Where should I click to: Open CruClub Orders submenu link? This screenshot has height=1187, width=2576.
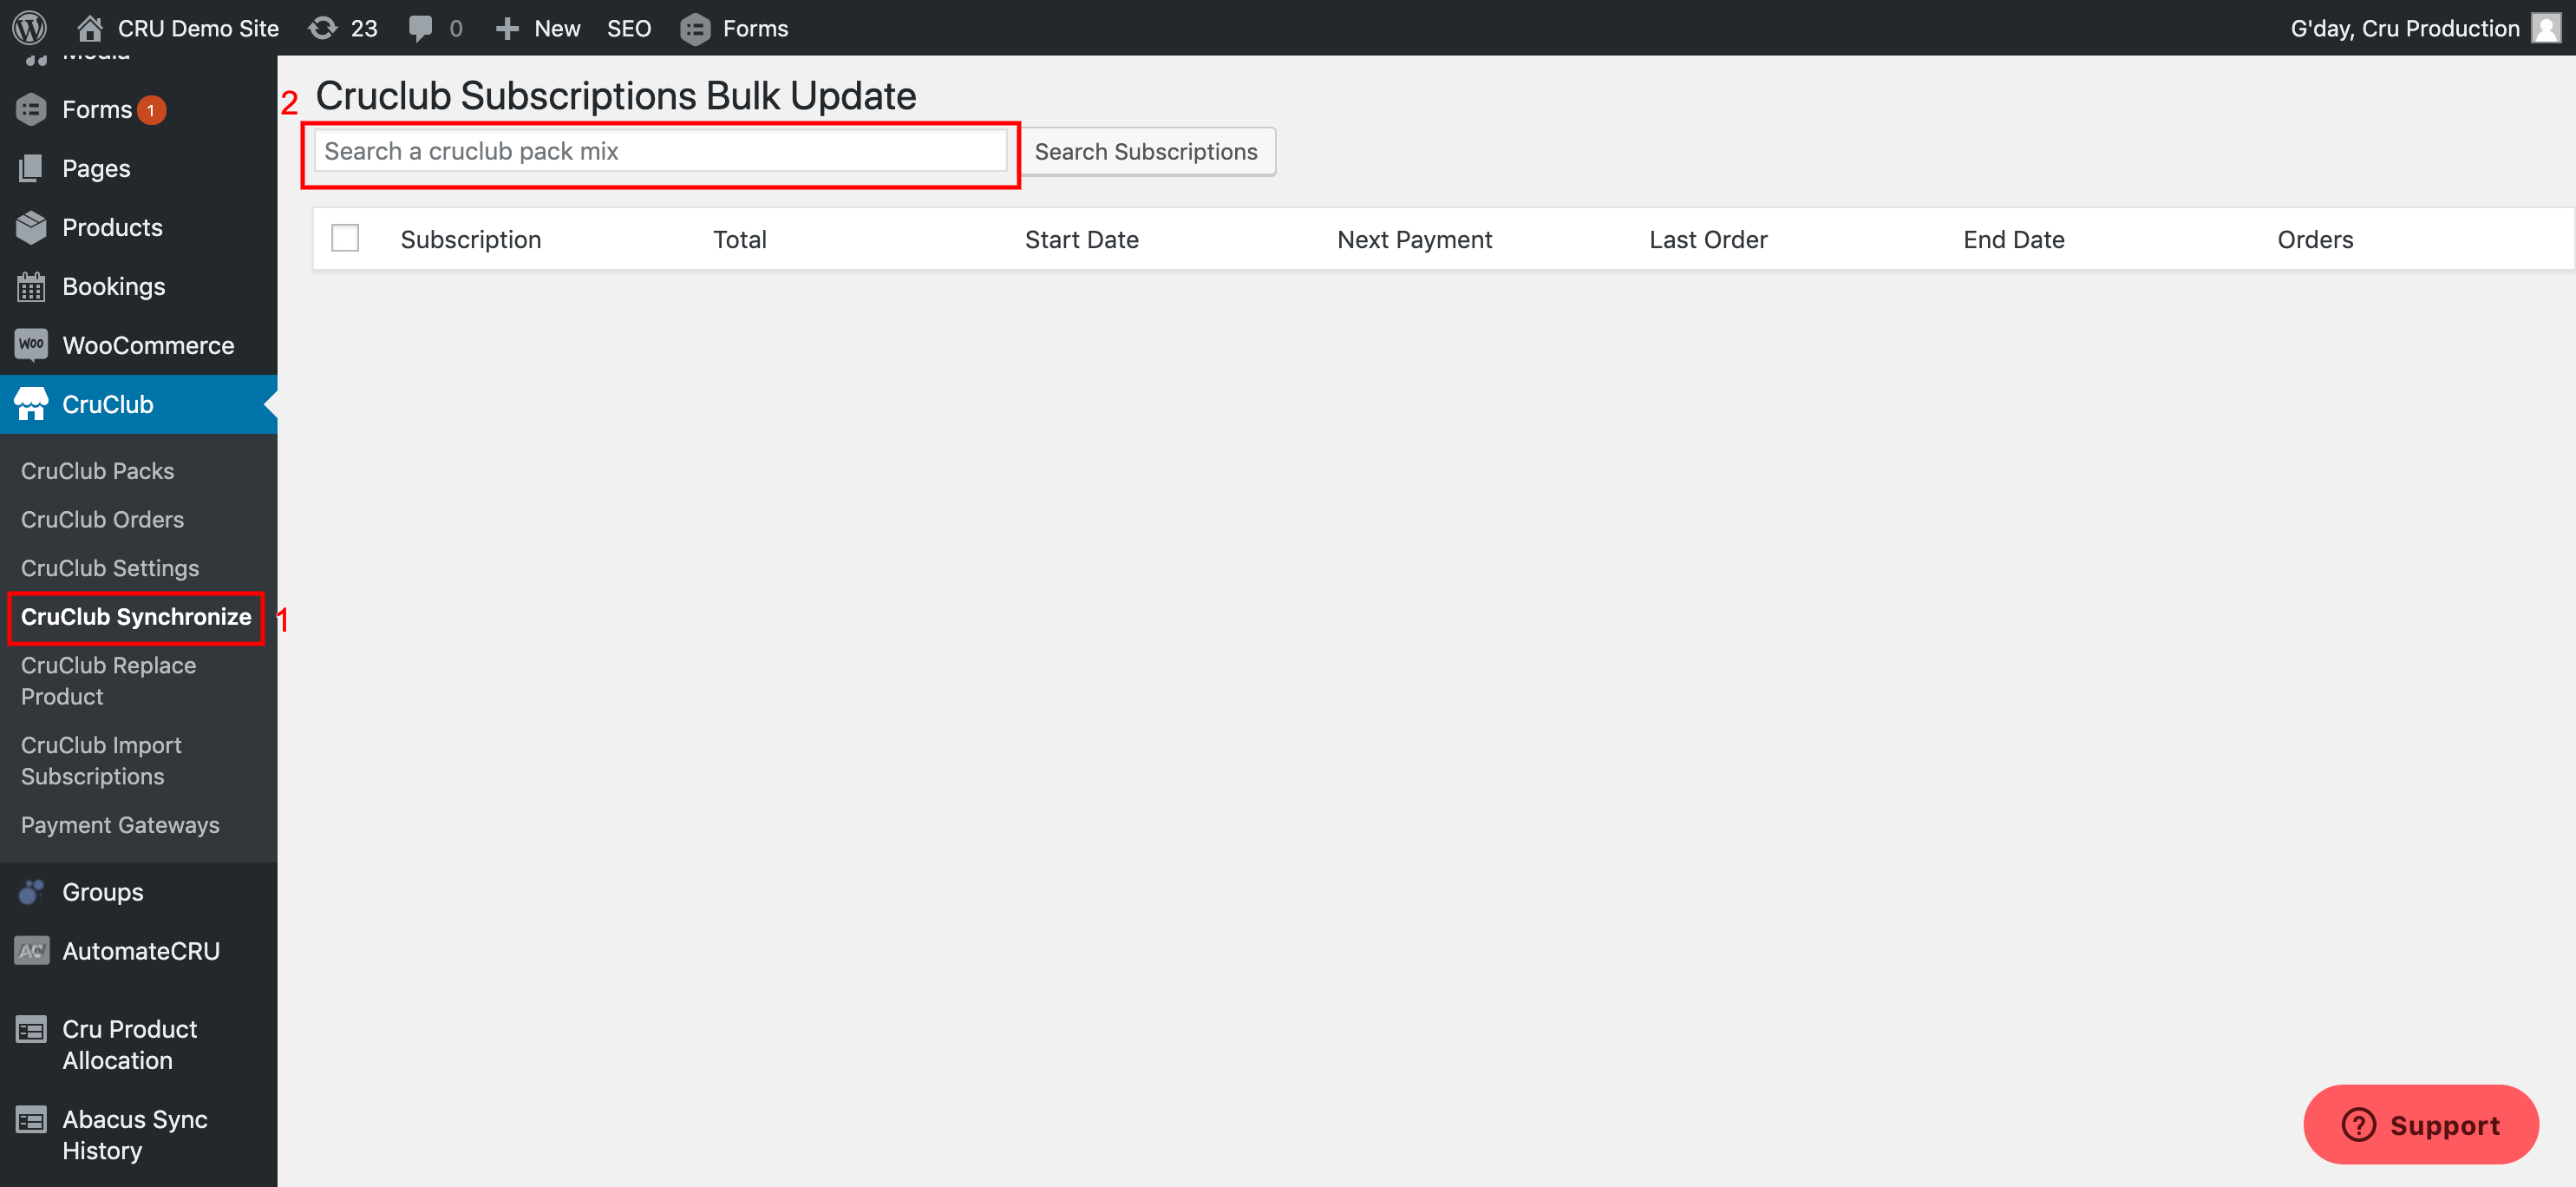tap(102, 519)
